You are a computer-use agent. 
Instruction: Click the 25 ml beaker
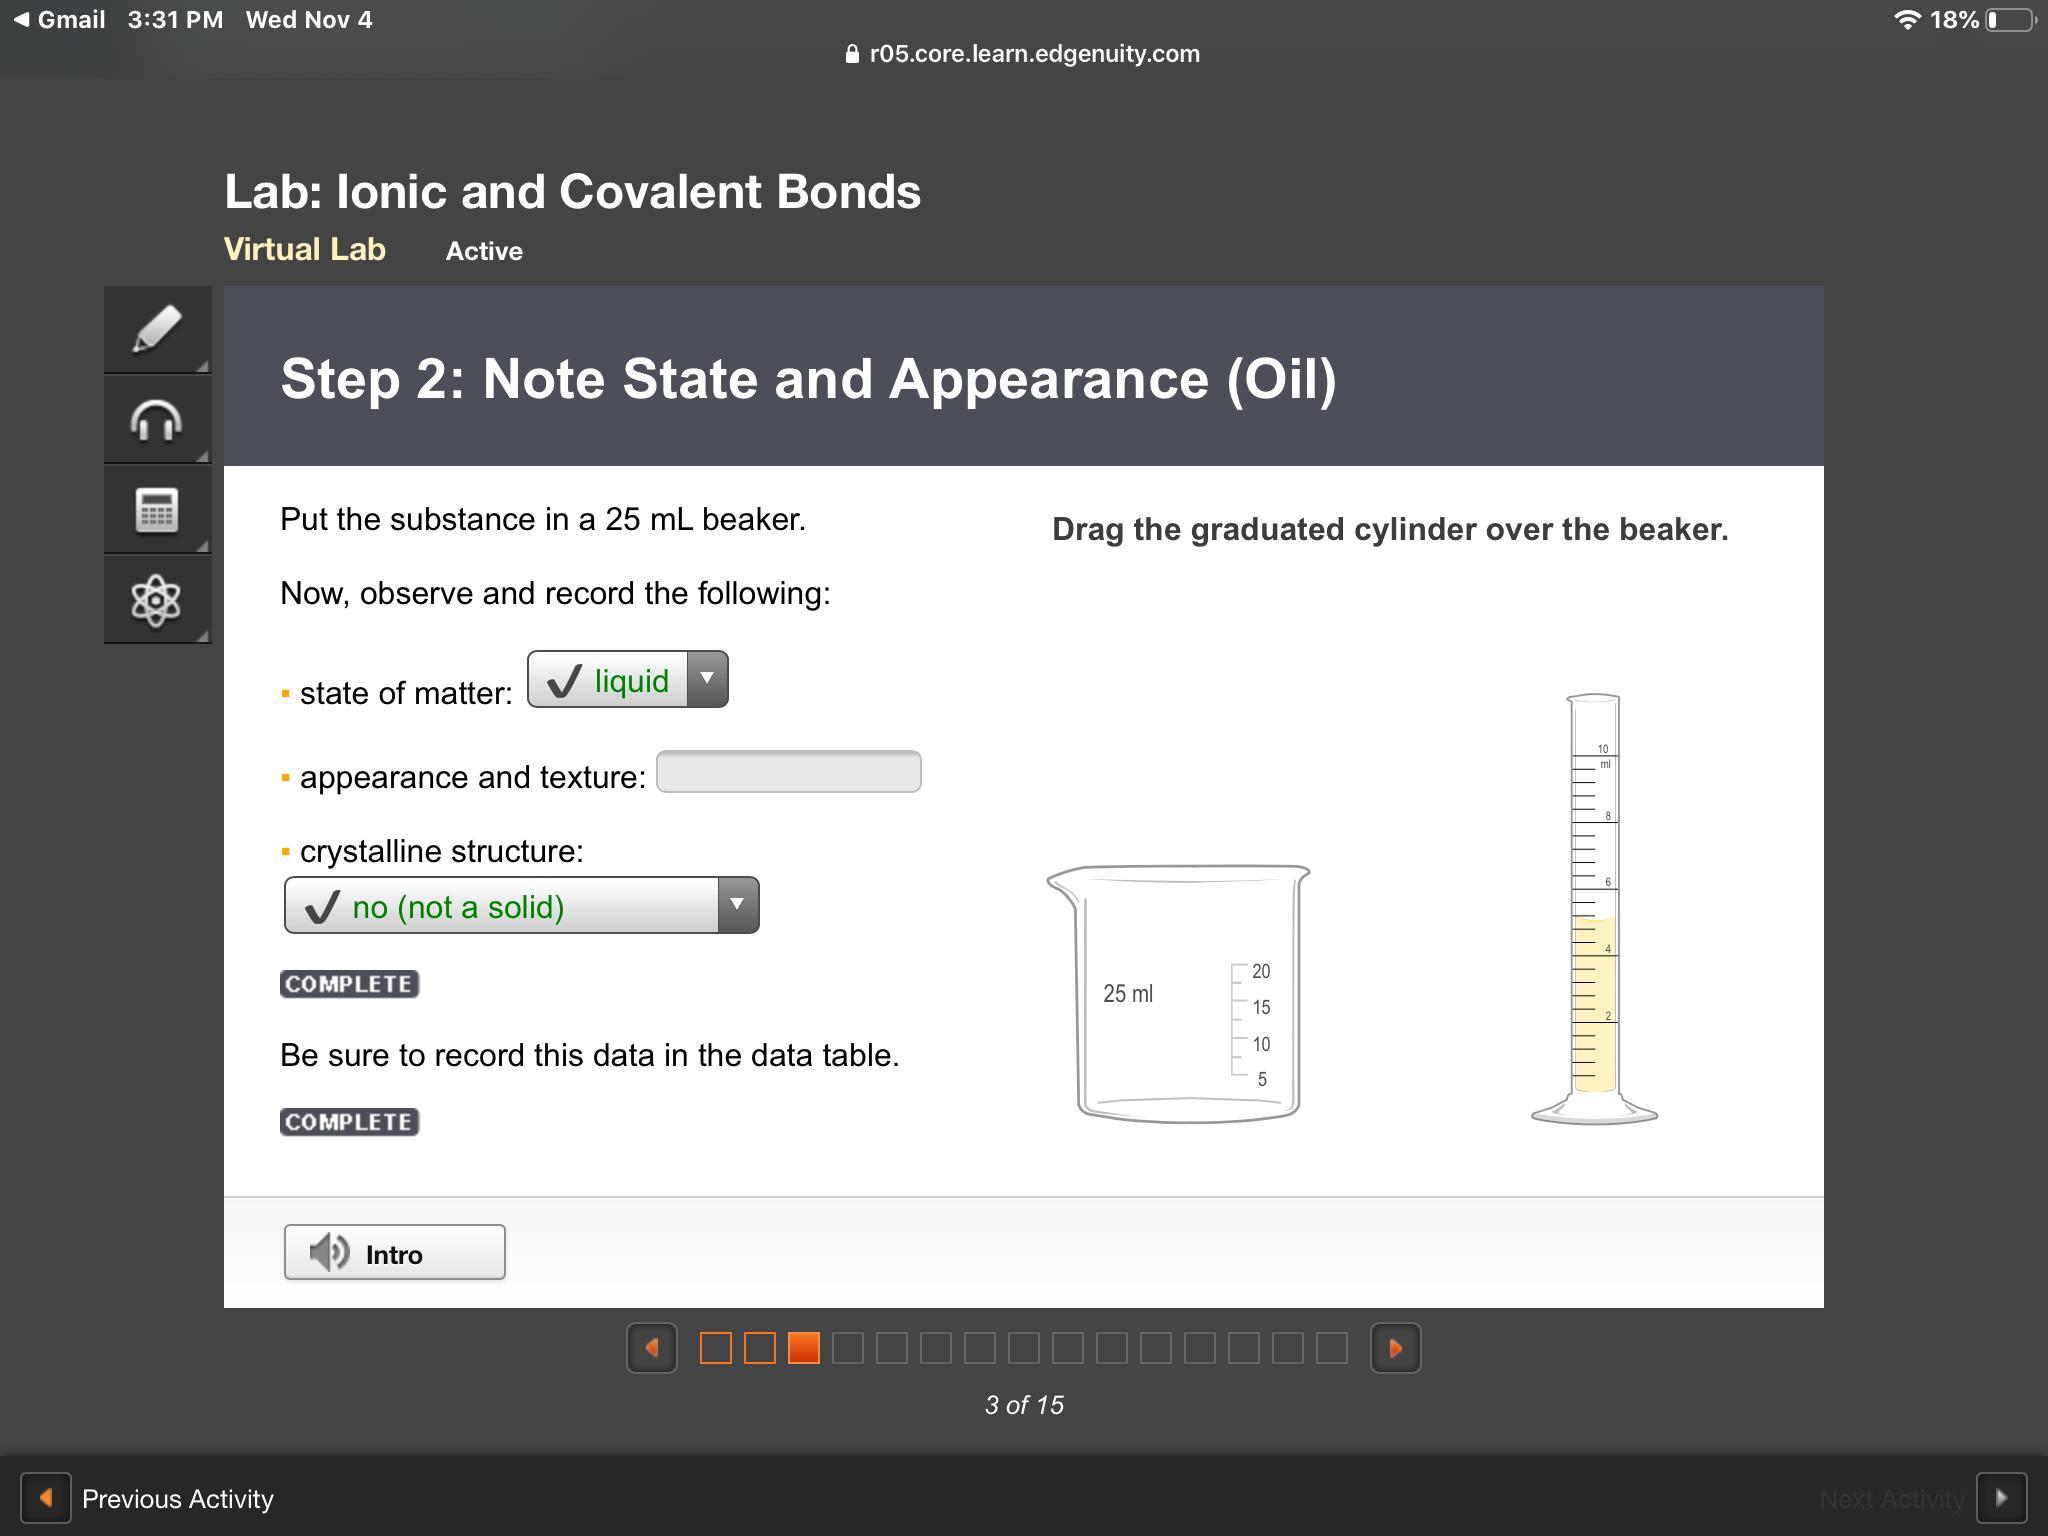(1180, 995)
